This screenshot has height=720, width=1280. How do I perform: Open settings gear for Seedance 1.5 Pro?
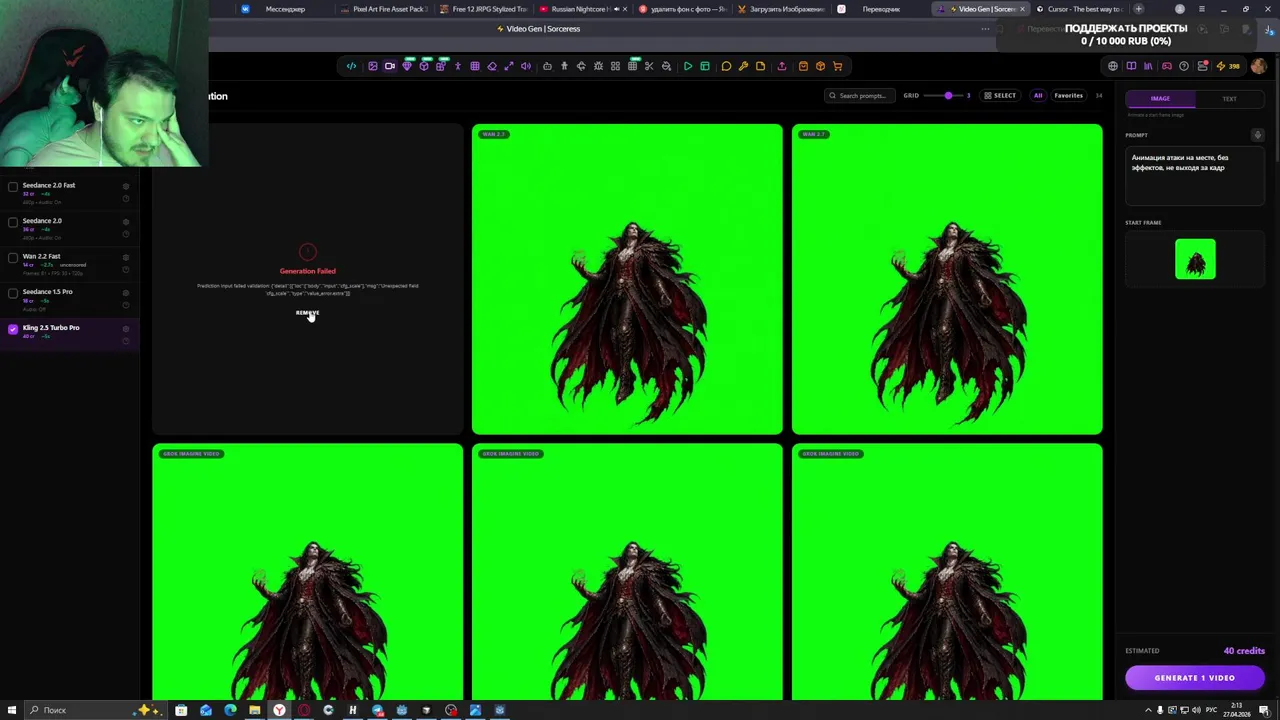click(x=126, y=293)
